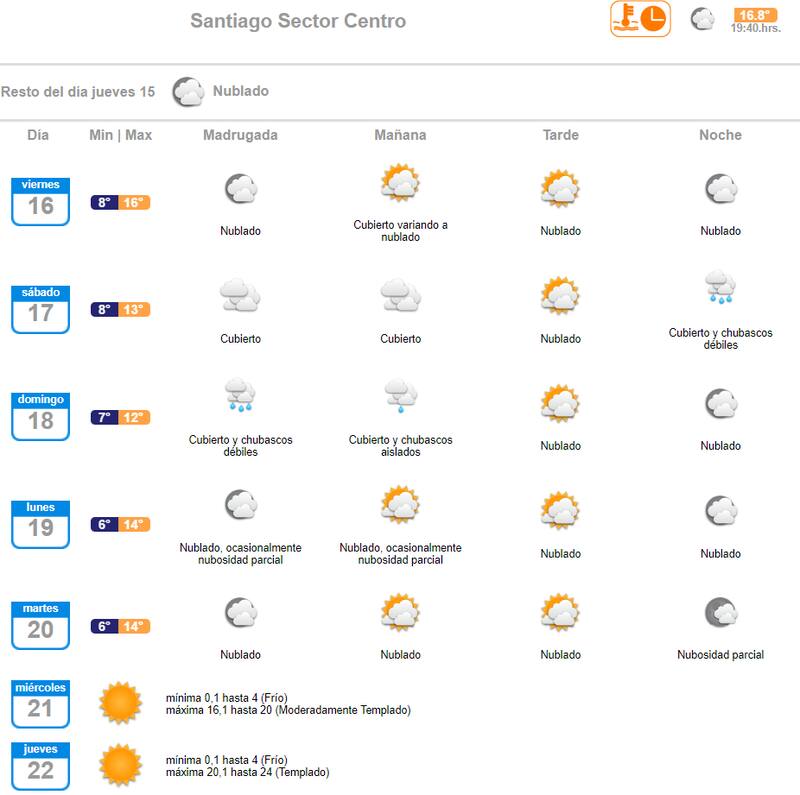Click Saturday night's rain showers icon
The image size is (800, 795).
[720, 288]
